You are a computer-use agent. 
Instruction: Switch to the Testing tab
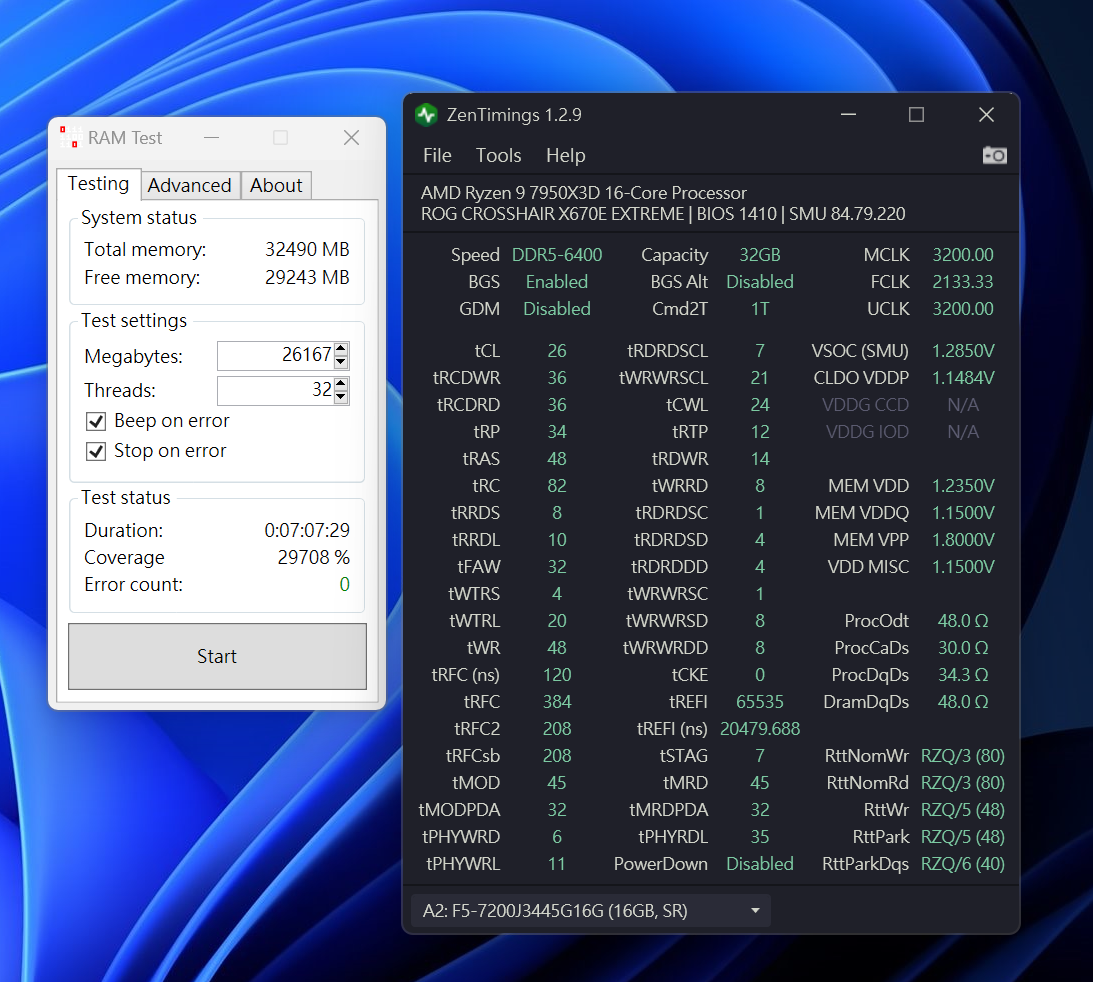[x=98, y=184]
